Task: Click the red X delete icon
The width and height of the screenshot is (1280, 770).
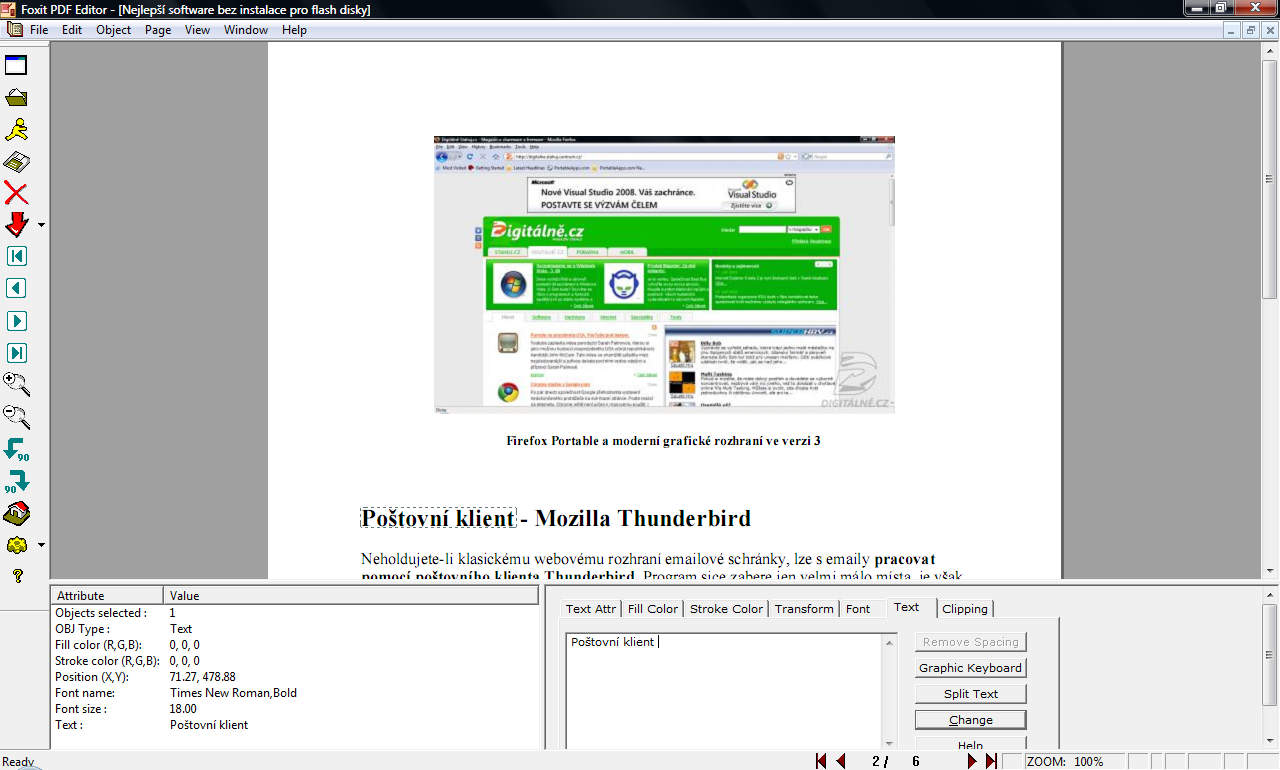Action: coord(16,194)
